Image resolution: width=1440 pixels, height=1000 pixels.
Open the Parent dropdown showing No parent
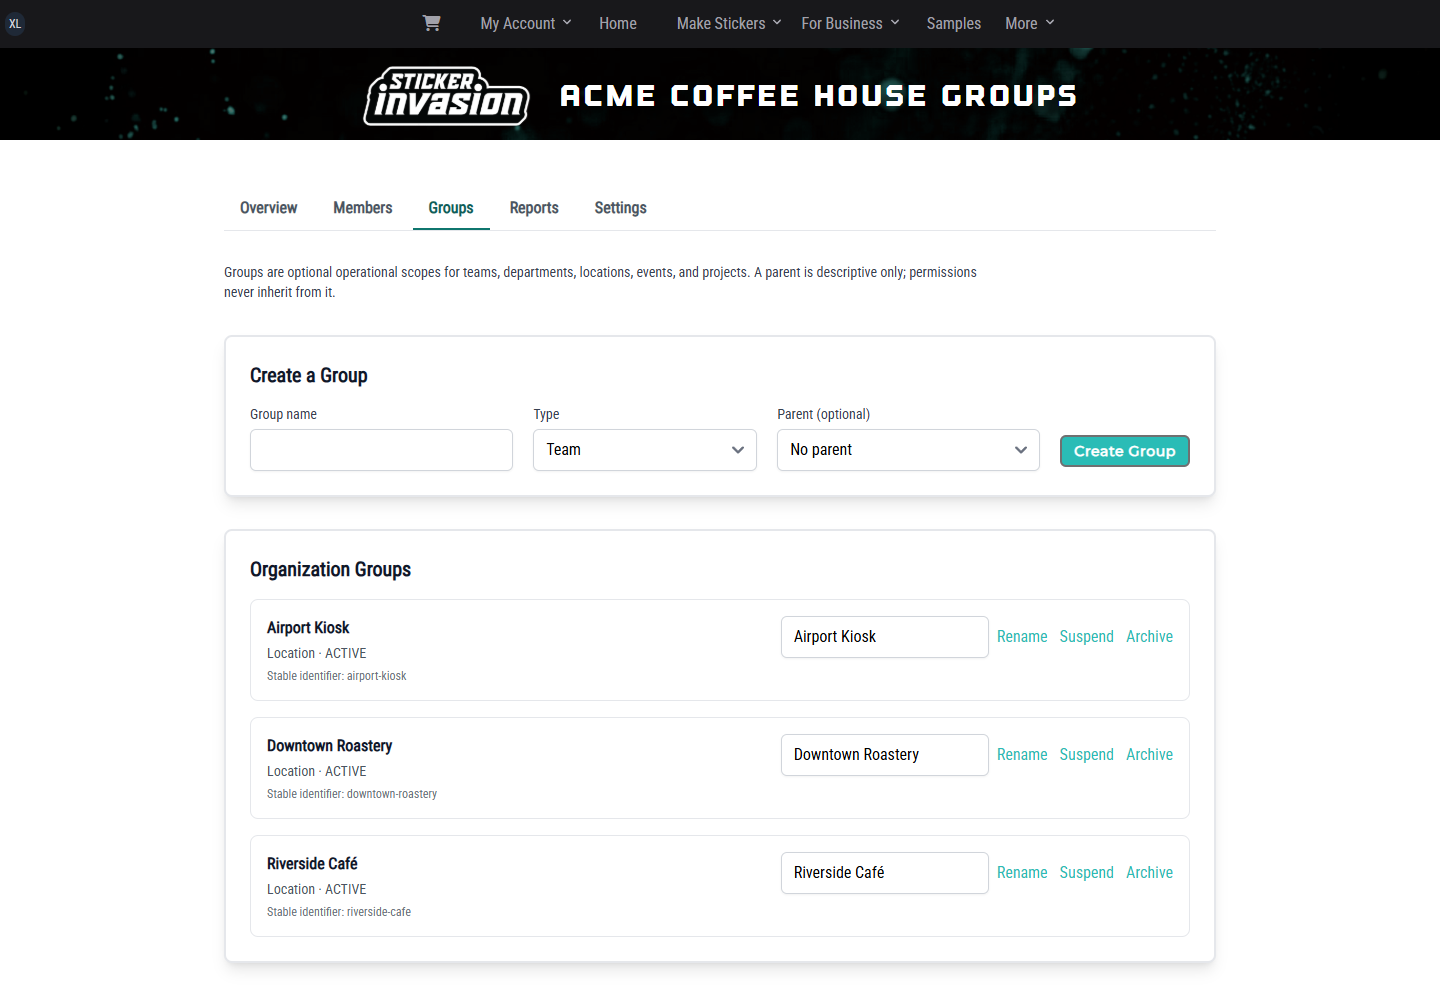tap(908, 450)
